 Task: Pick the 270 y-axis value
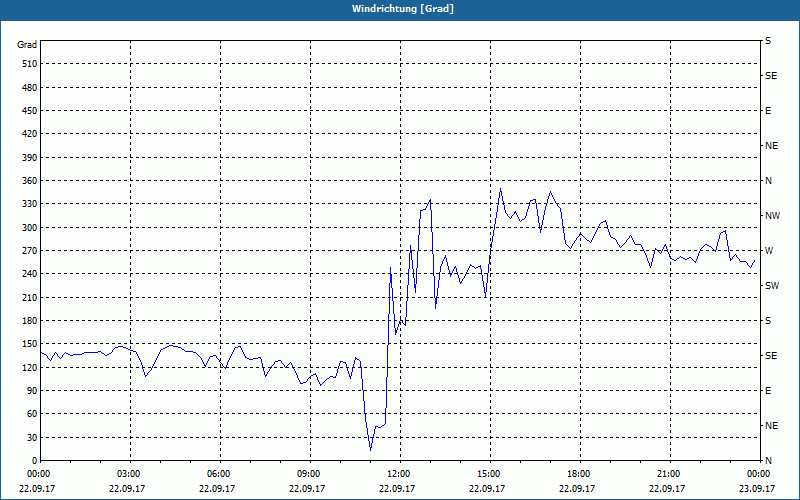[30, 251]
